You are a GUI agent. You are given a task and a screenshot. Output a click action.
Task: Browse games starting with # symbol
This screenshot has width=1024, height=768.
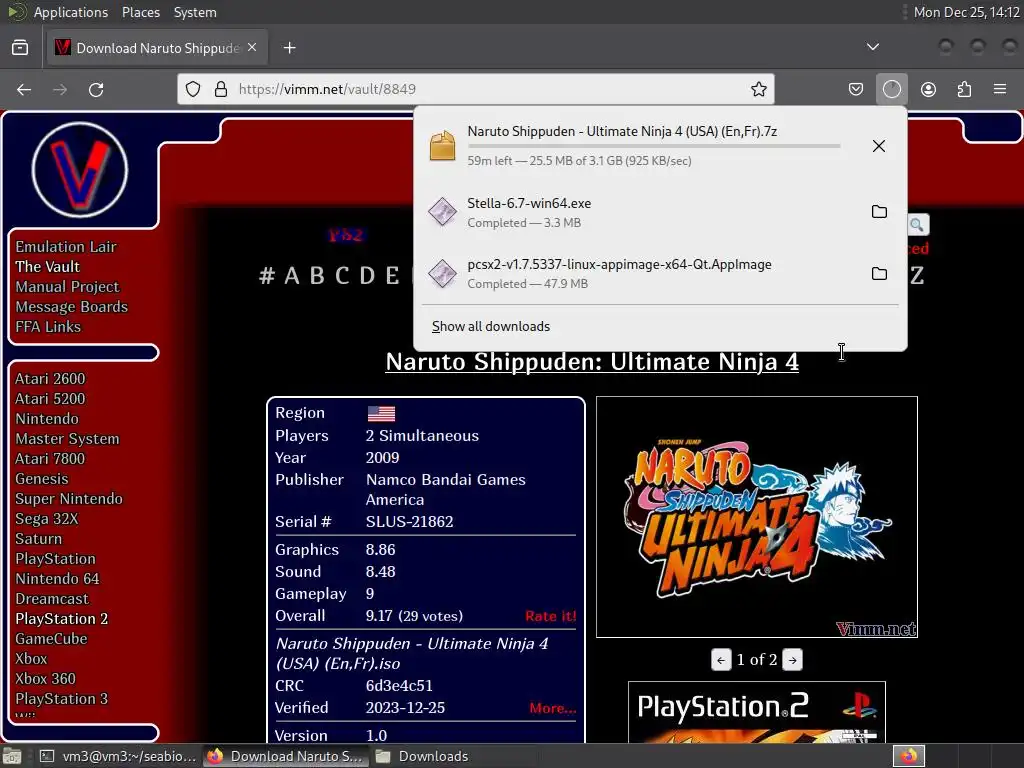tap(266, 276)
